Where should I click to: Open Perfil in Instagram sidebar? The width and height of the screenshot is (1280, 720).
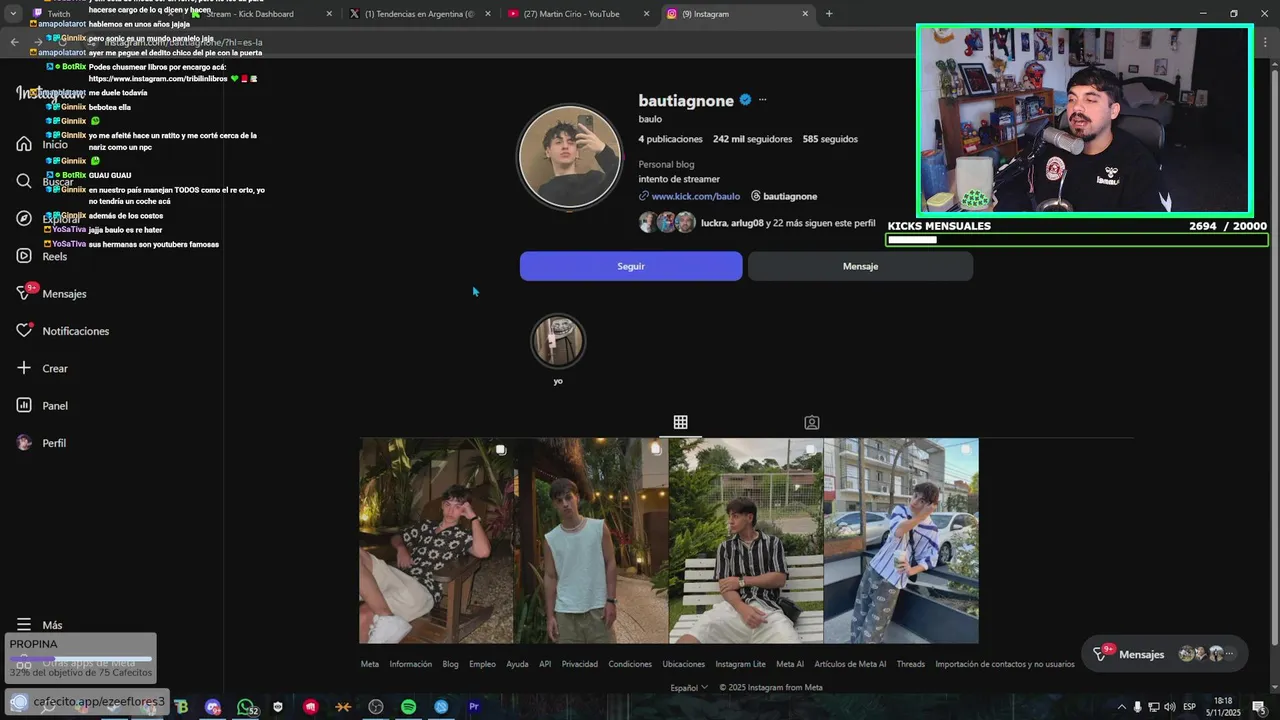(42, 443)
